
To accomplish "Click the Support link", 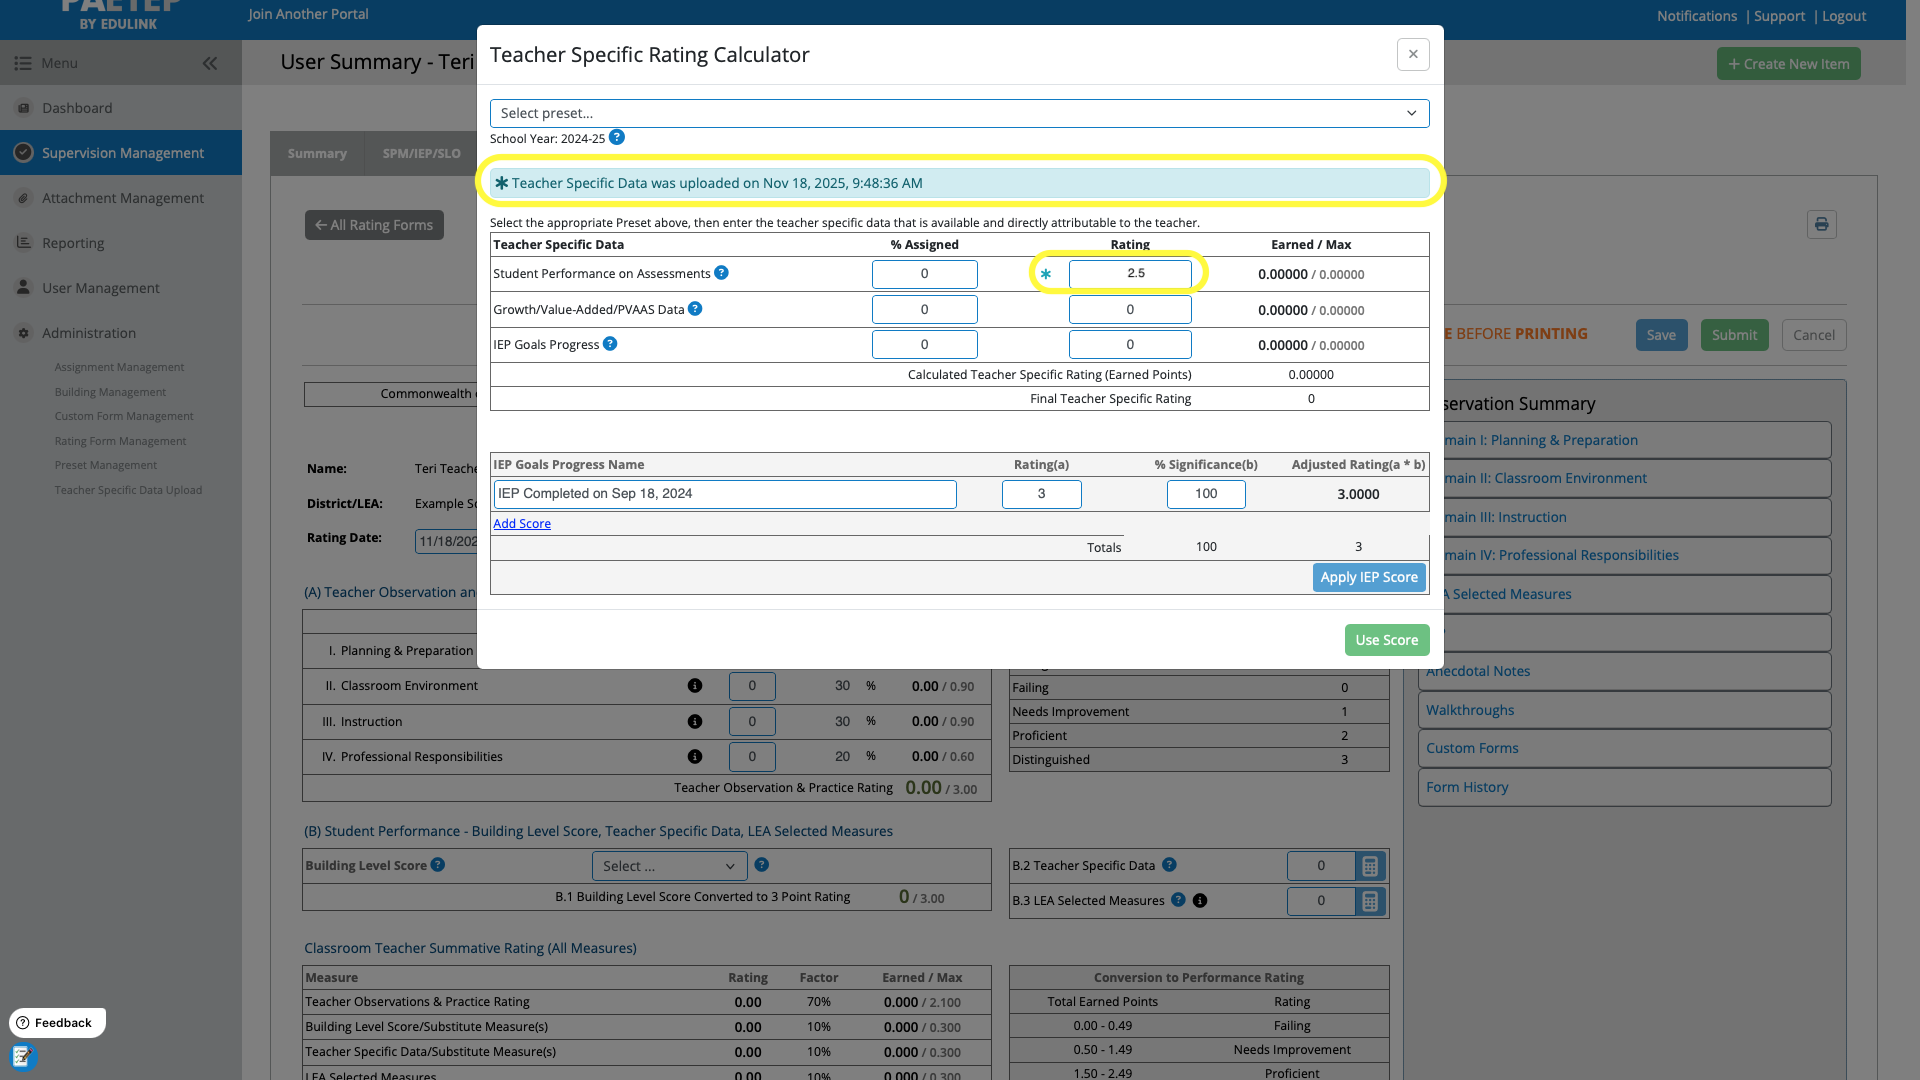I will (x=1779, y=16).
